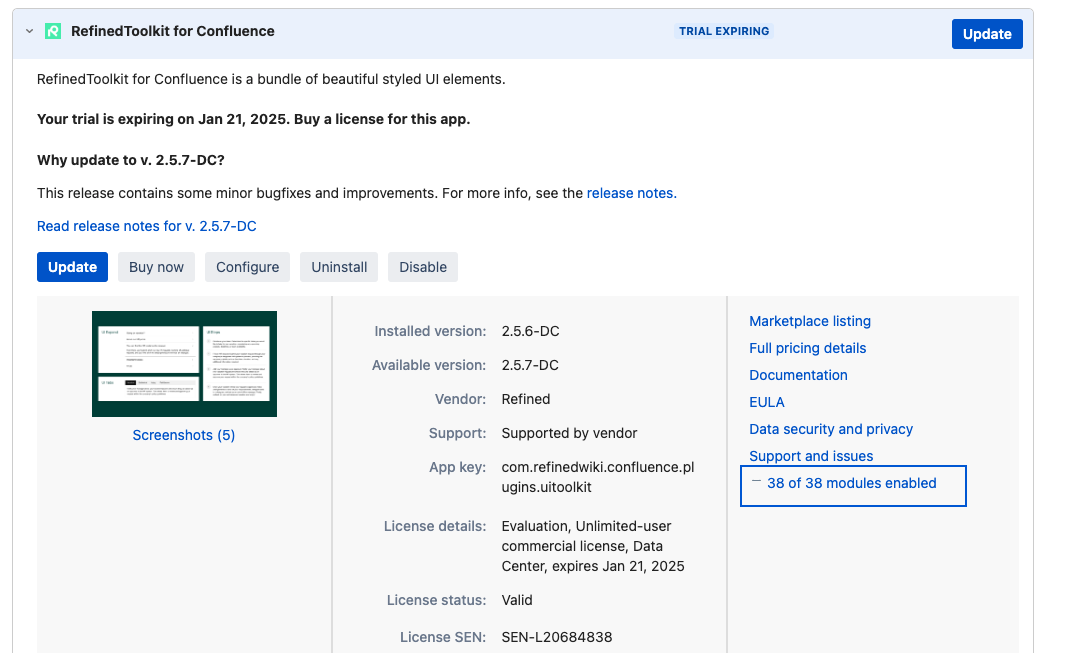Select available version value 2.5.7-DC
The height and width of the screenshot is (653, 1088).
[x=530, y=366]
